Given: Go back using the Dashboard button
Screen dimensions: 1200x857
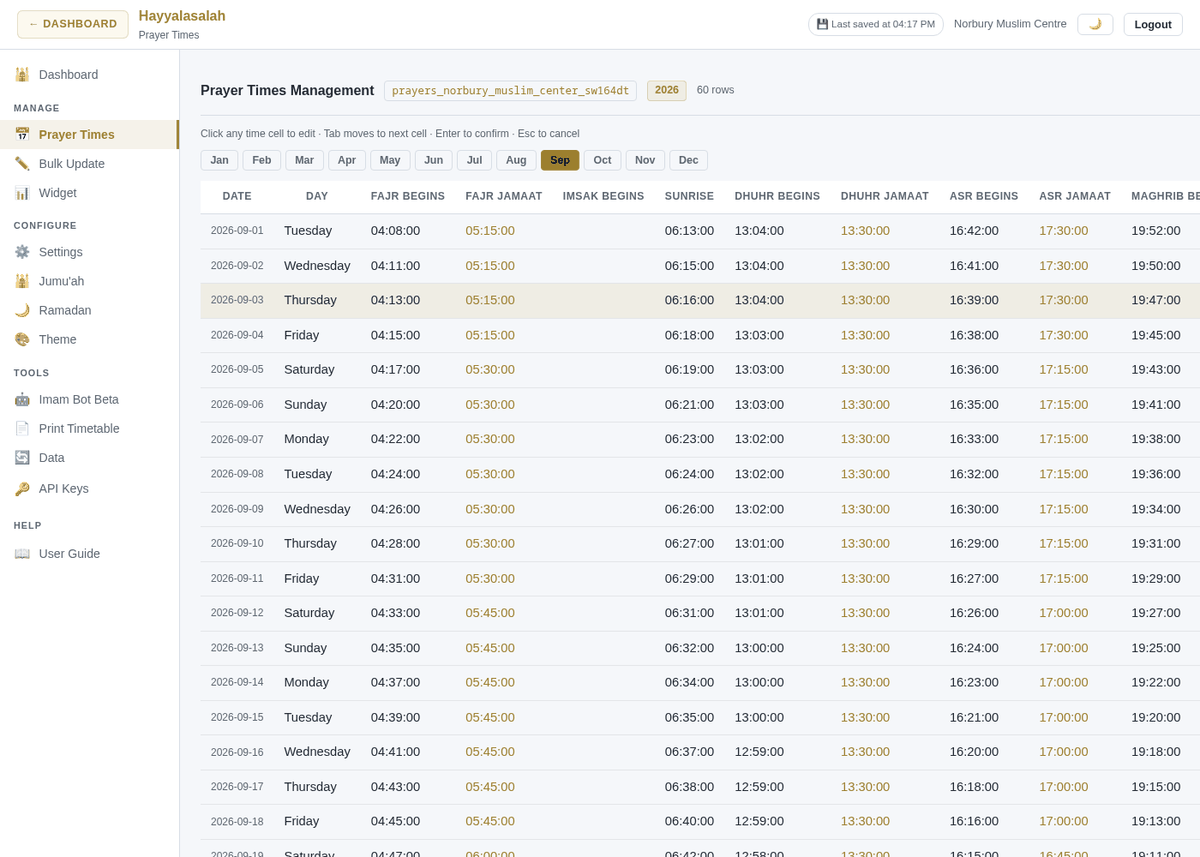Looking at the screenshot, I should coord(73,24).
